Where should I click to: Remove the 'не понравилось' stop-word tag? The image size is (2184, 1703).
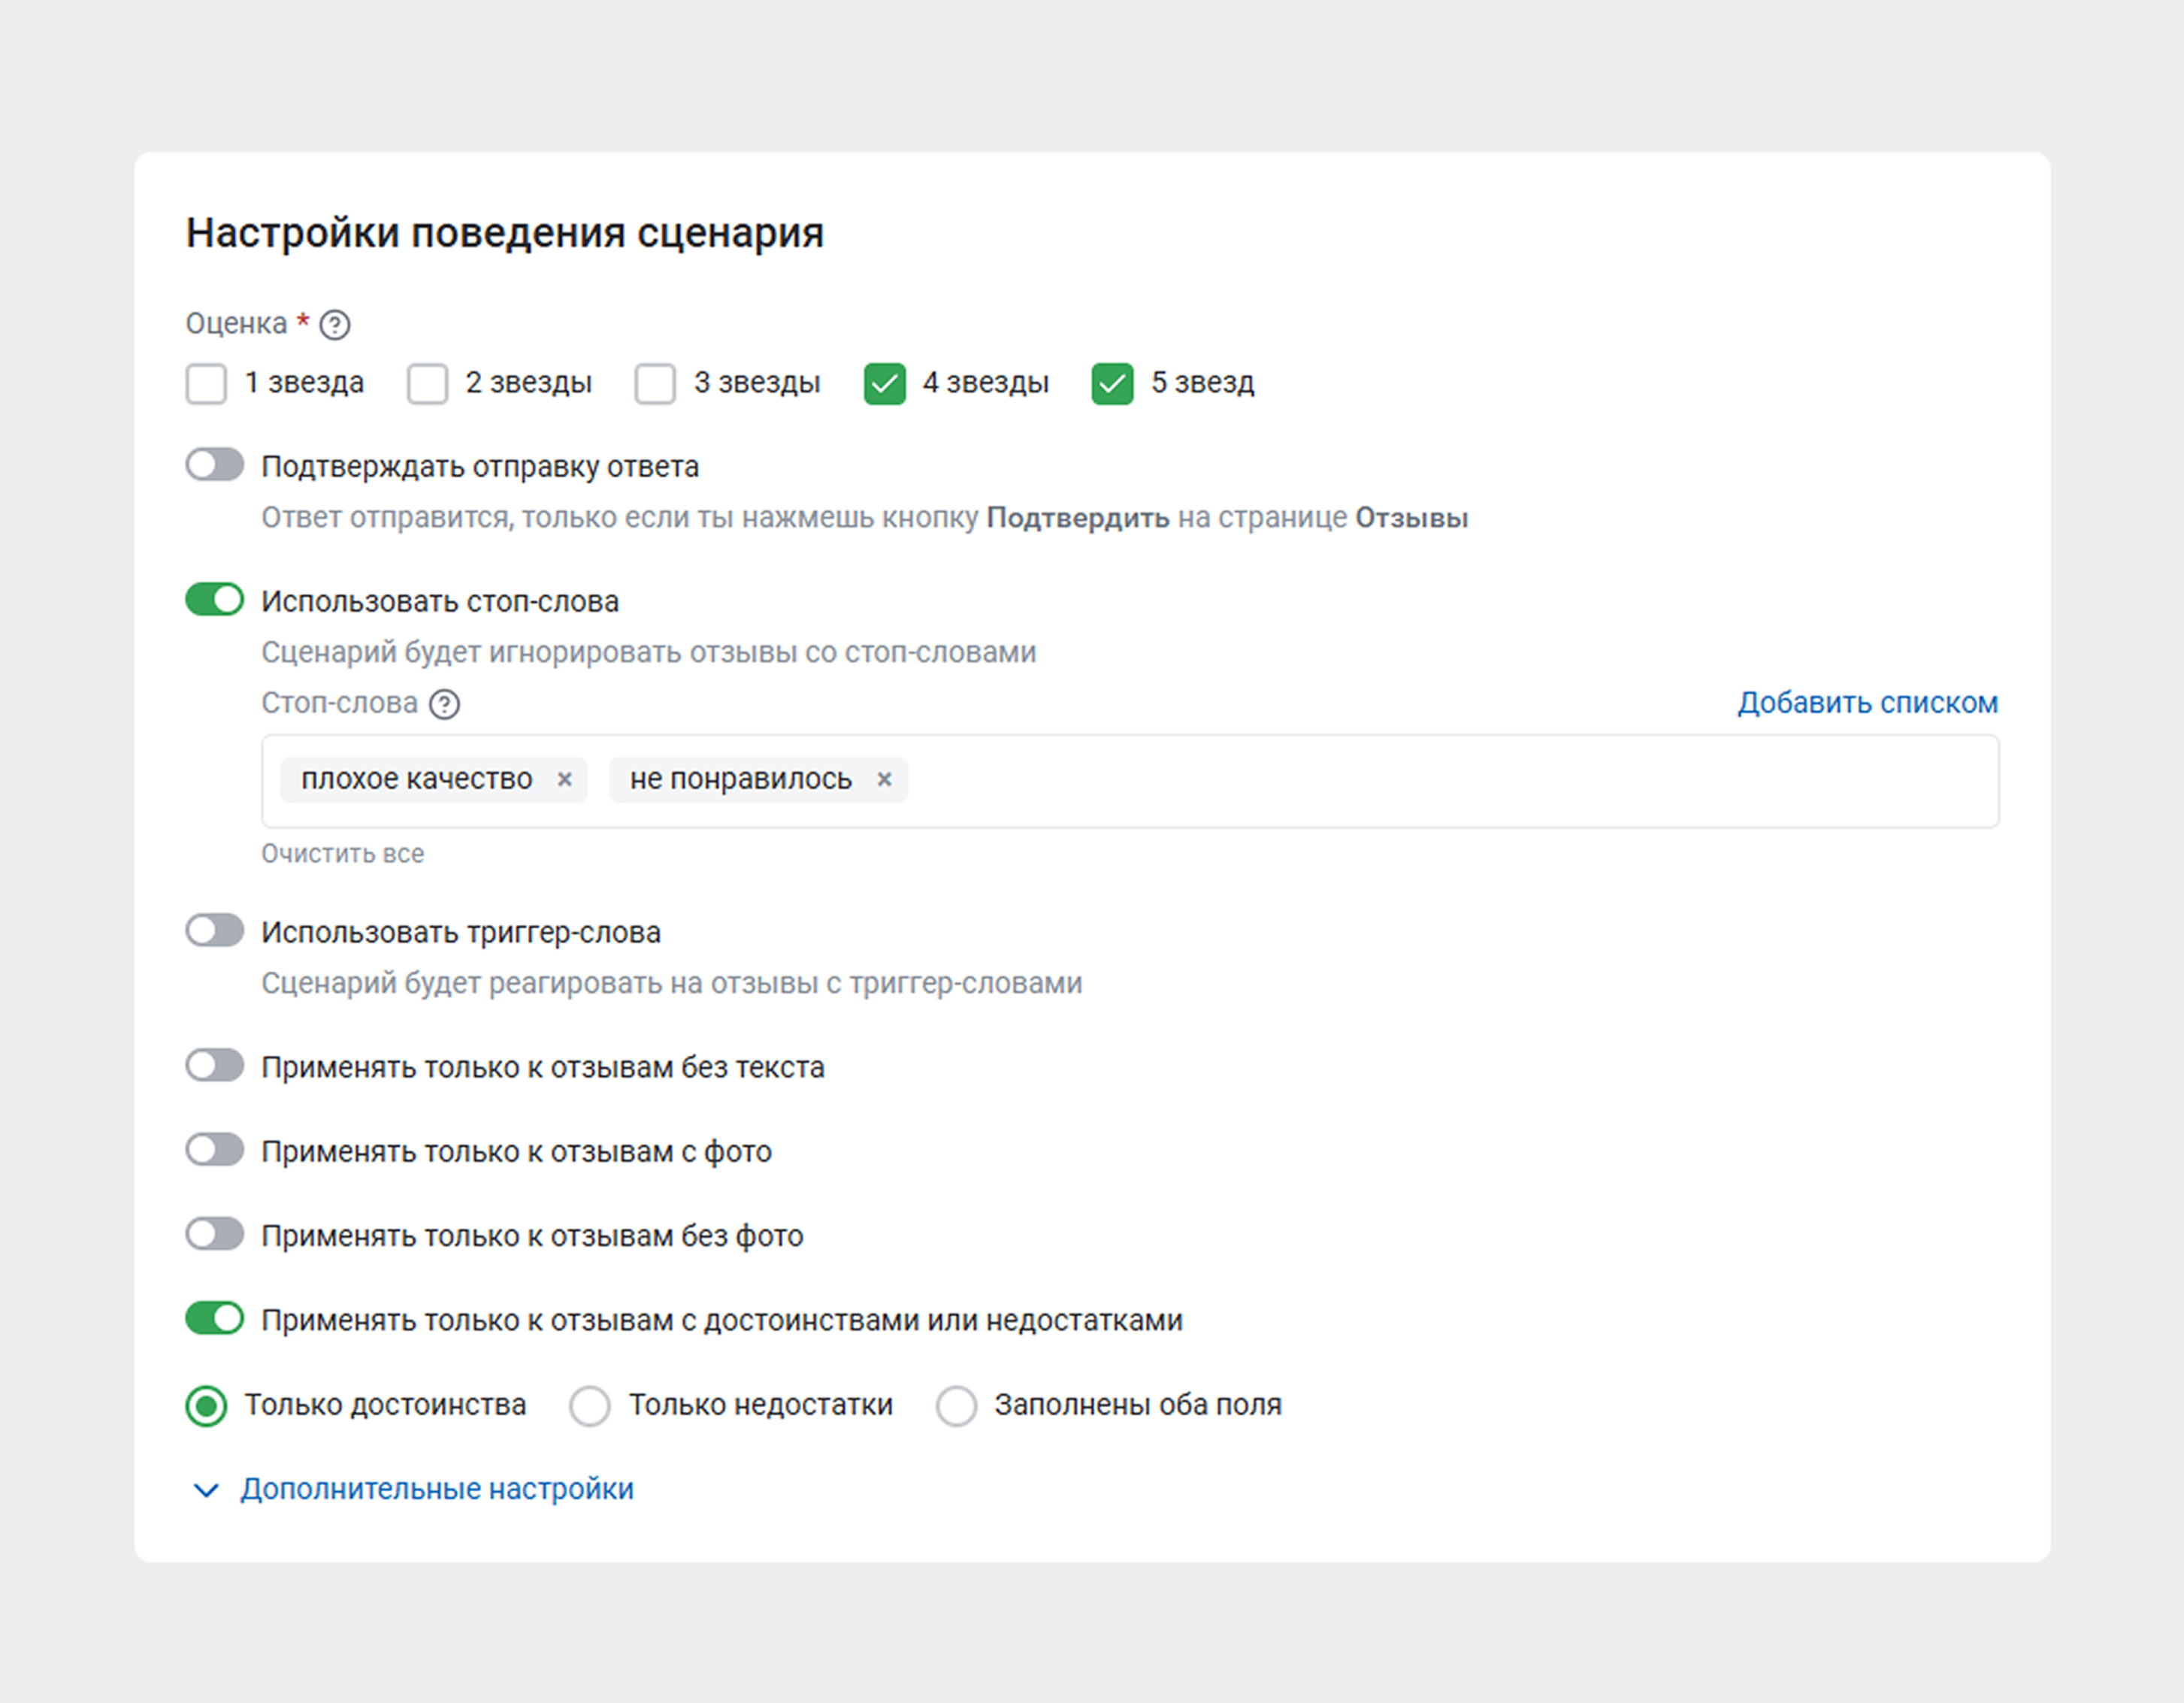tap(884, 779)
